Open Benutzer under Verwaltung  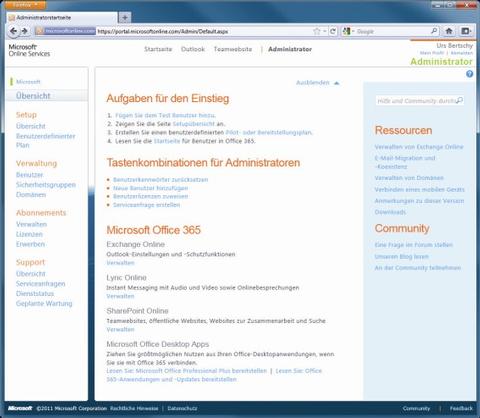(30, 175)
